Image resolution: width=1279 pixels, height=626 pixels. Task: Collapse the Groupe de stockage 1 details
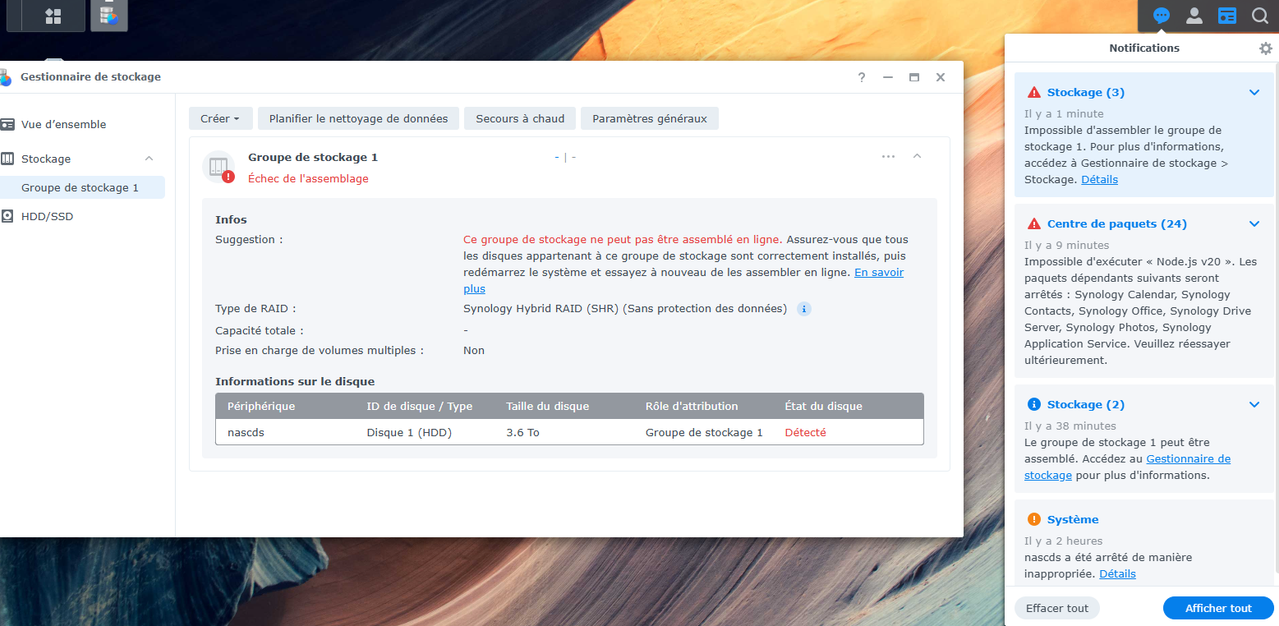pos(917,157)
